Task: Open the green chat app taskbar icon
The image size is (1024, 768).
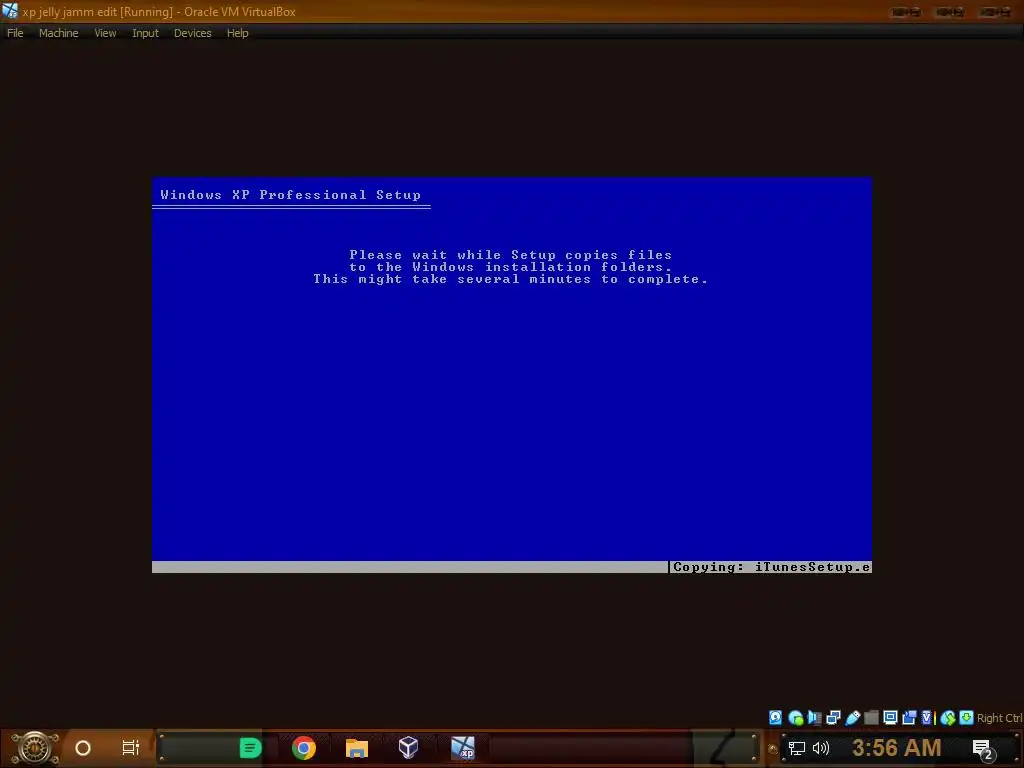Action: click(250, 748)
